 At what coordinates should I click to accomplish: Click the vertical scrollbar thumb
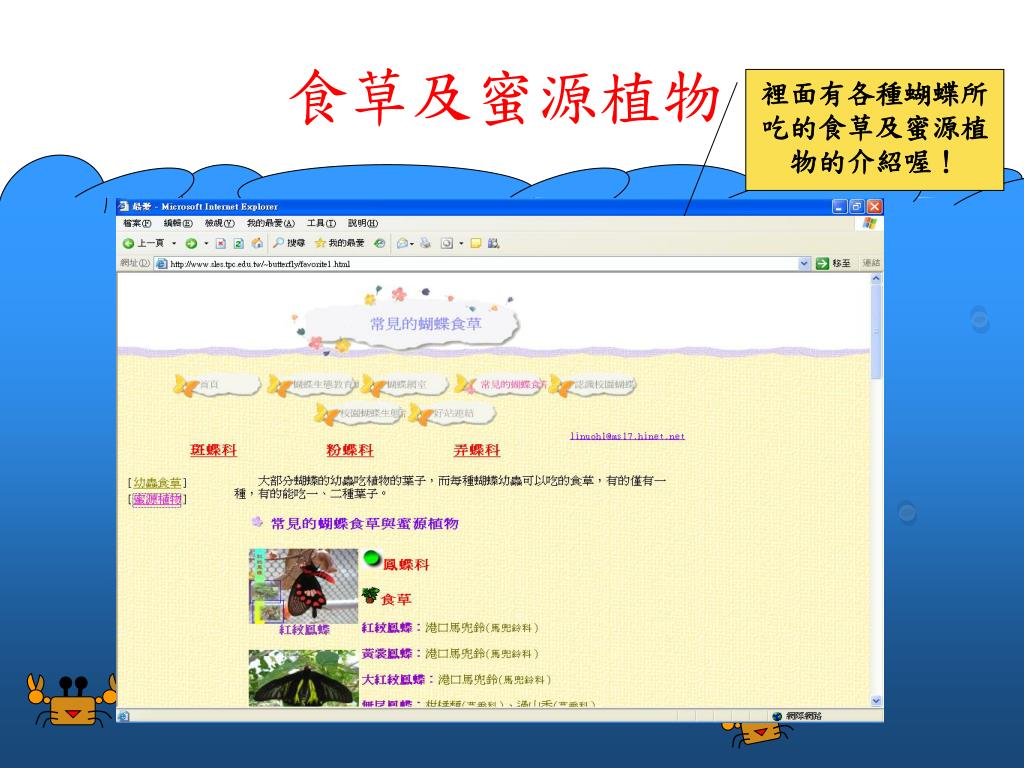[x=876, y=332]
